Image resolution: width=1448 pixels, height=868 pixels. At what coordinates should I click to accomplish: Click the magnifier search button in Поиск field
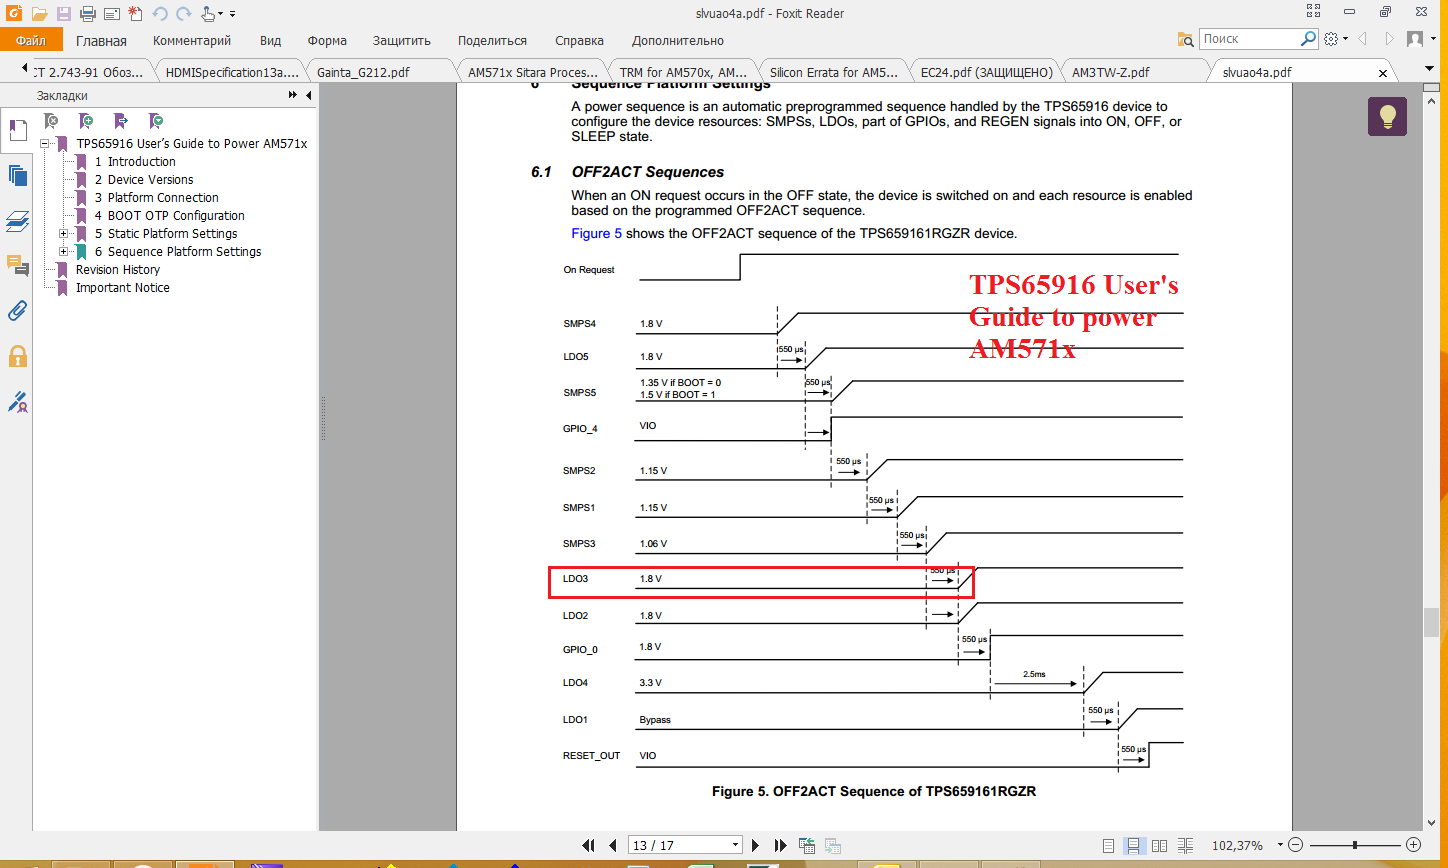(x=1308, y=39)
